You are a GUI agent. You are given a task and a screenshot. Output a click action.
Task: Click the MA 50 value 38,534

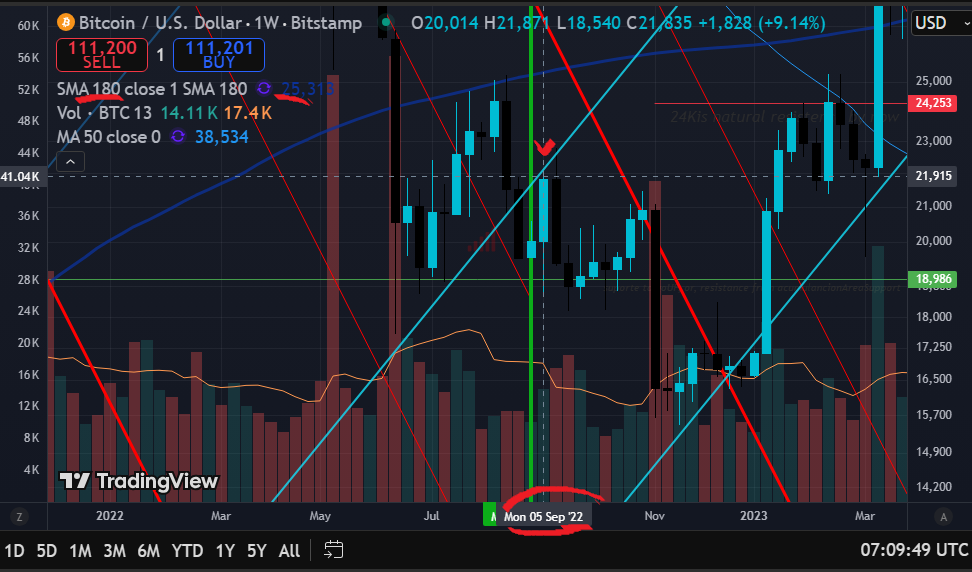(x=222, y=136)
